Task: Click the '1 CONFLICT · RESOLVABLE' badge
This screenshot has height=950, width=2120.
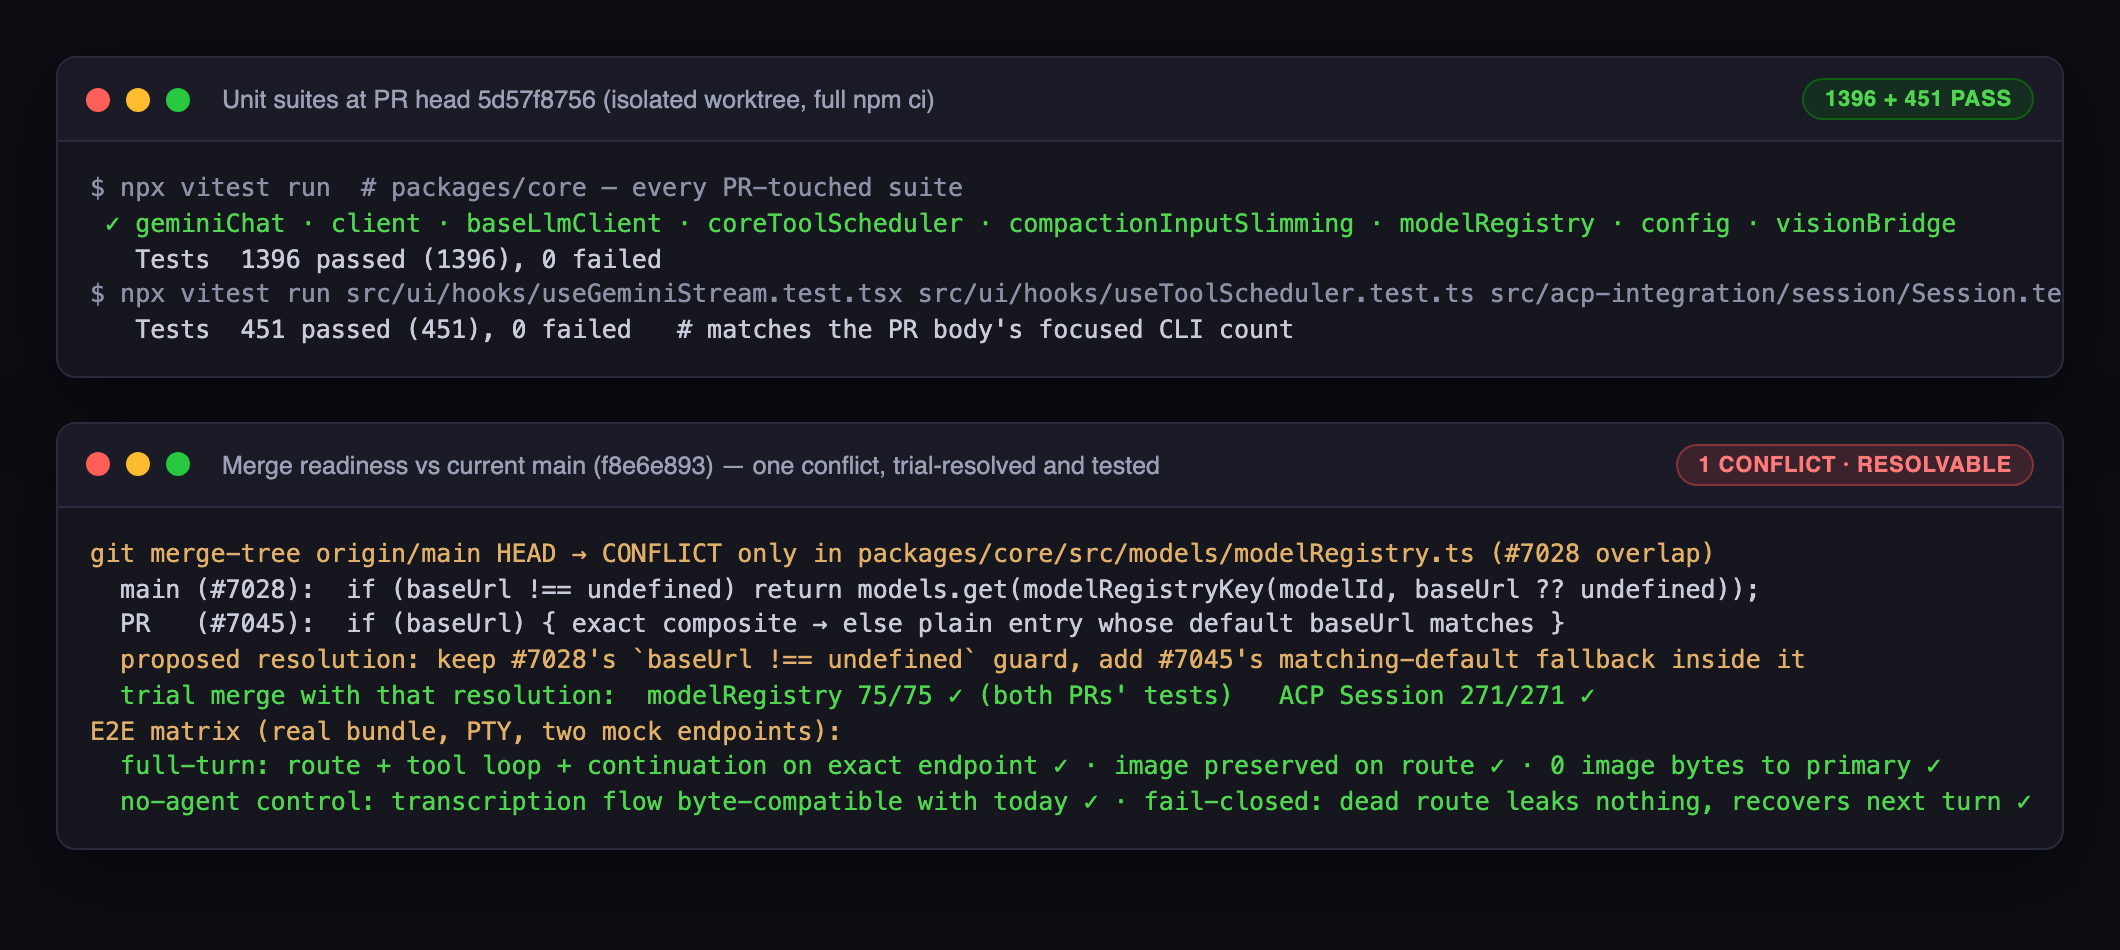Action: click(x=1854, y=465)
